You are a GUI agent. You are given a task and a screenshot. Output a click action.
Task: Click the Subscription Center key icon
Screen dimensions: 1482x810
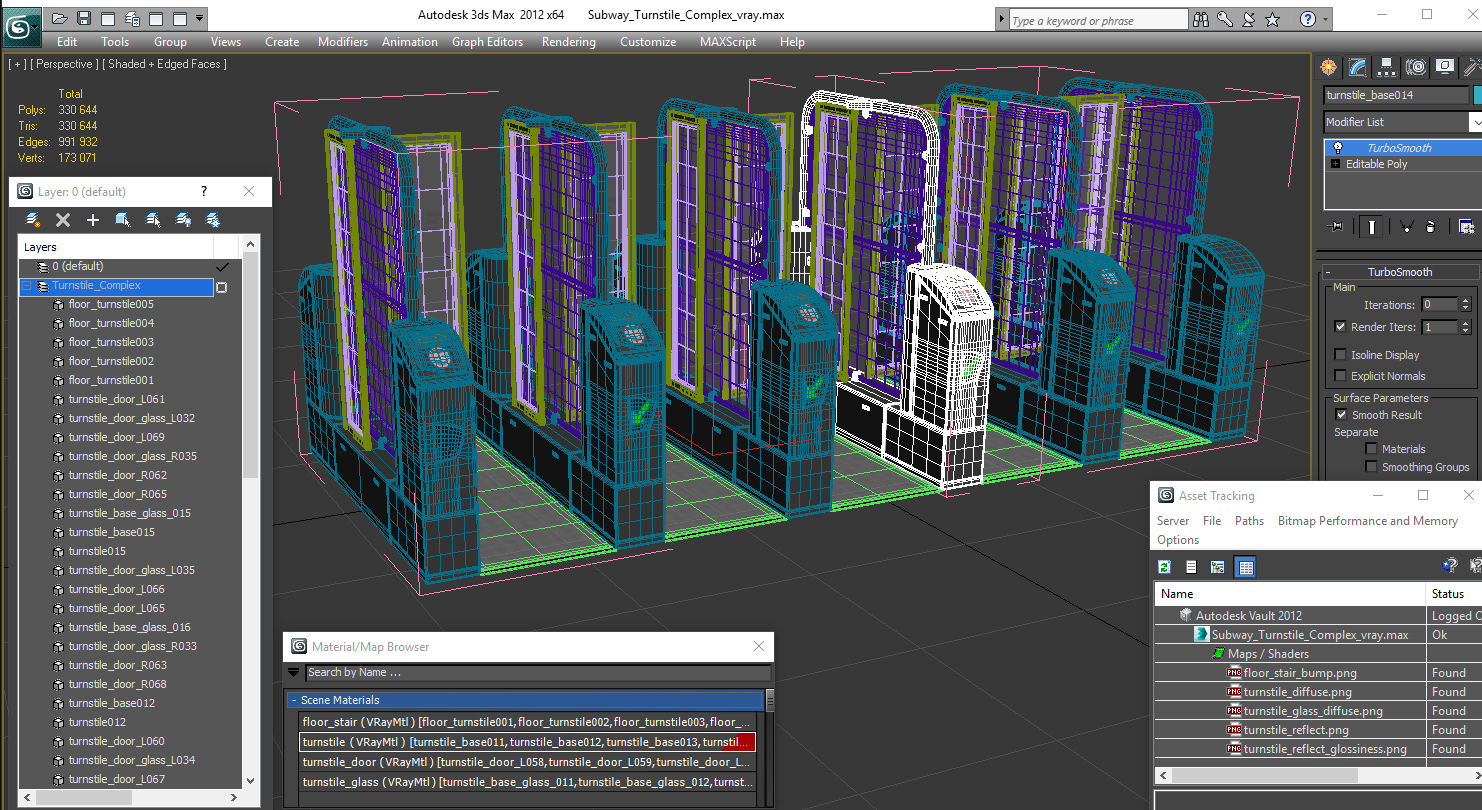pos(1225,19)
